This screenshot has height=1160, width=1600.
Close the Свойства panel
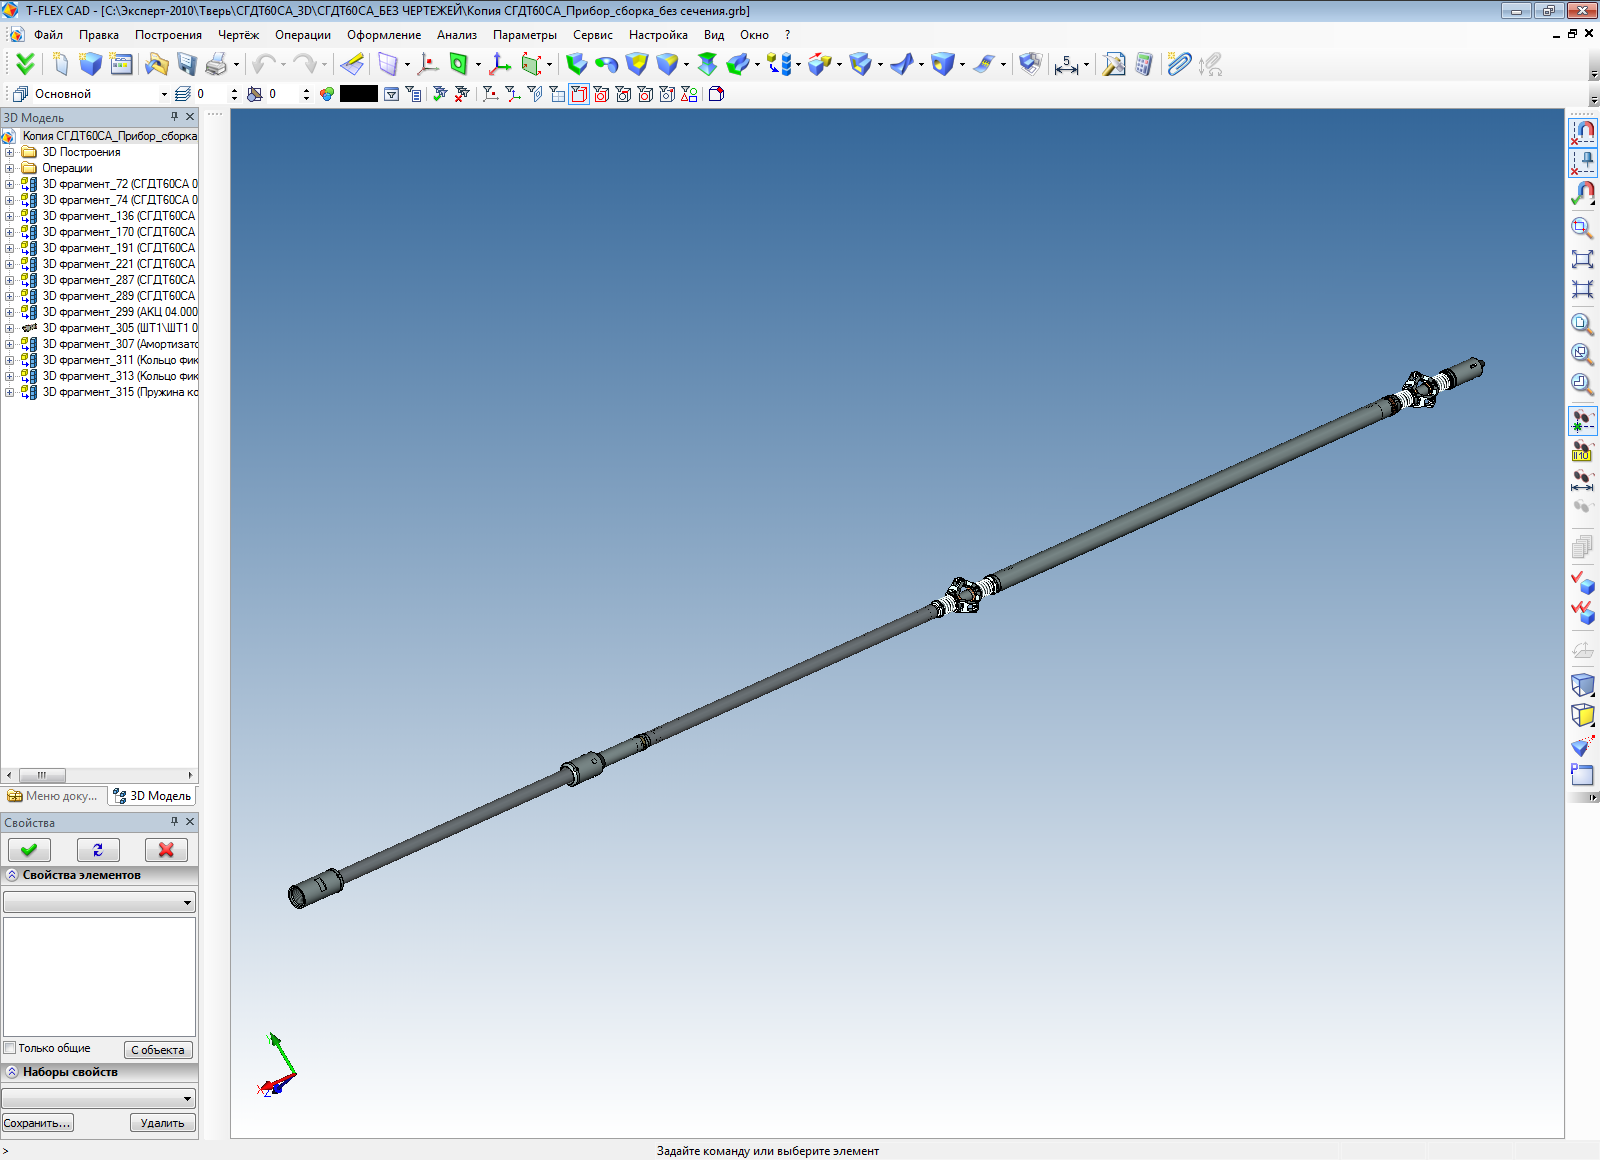click(x=190, y=822)
